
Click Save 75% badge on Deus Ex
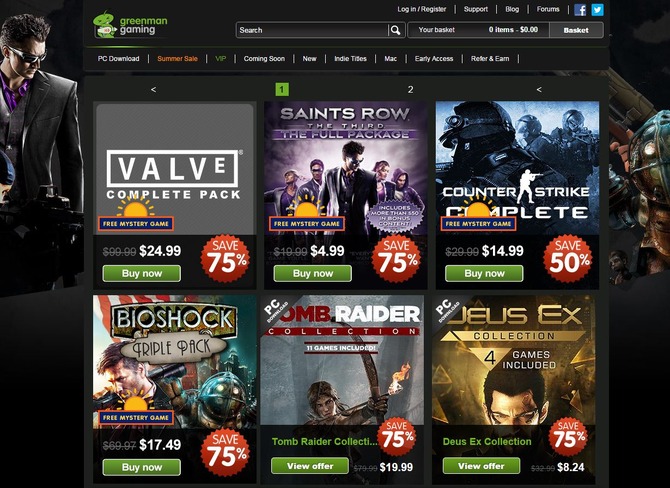tap(568, 436)
